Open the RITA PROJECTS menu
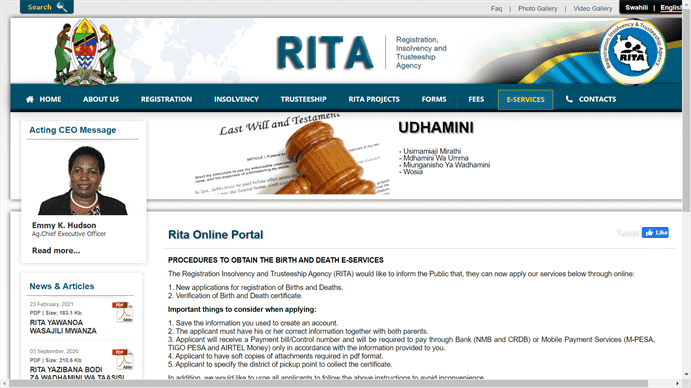691x388 pixels. tap(374, 99)
